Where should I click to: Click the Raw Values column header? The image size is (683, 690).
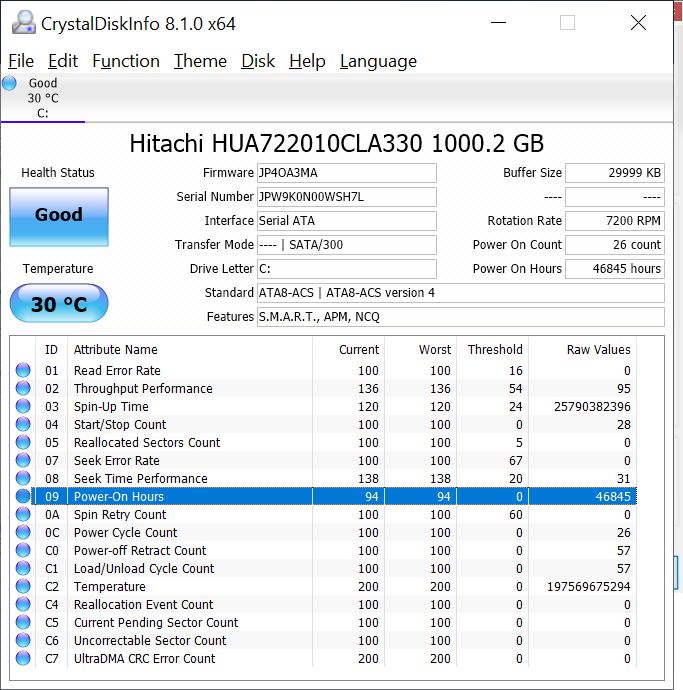point(583,349)
